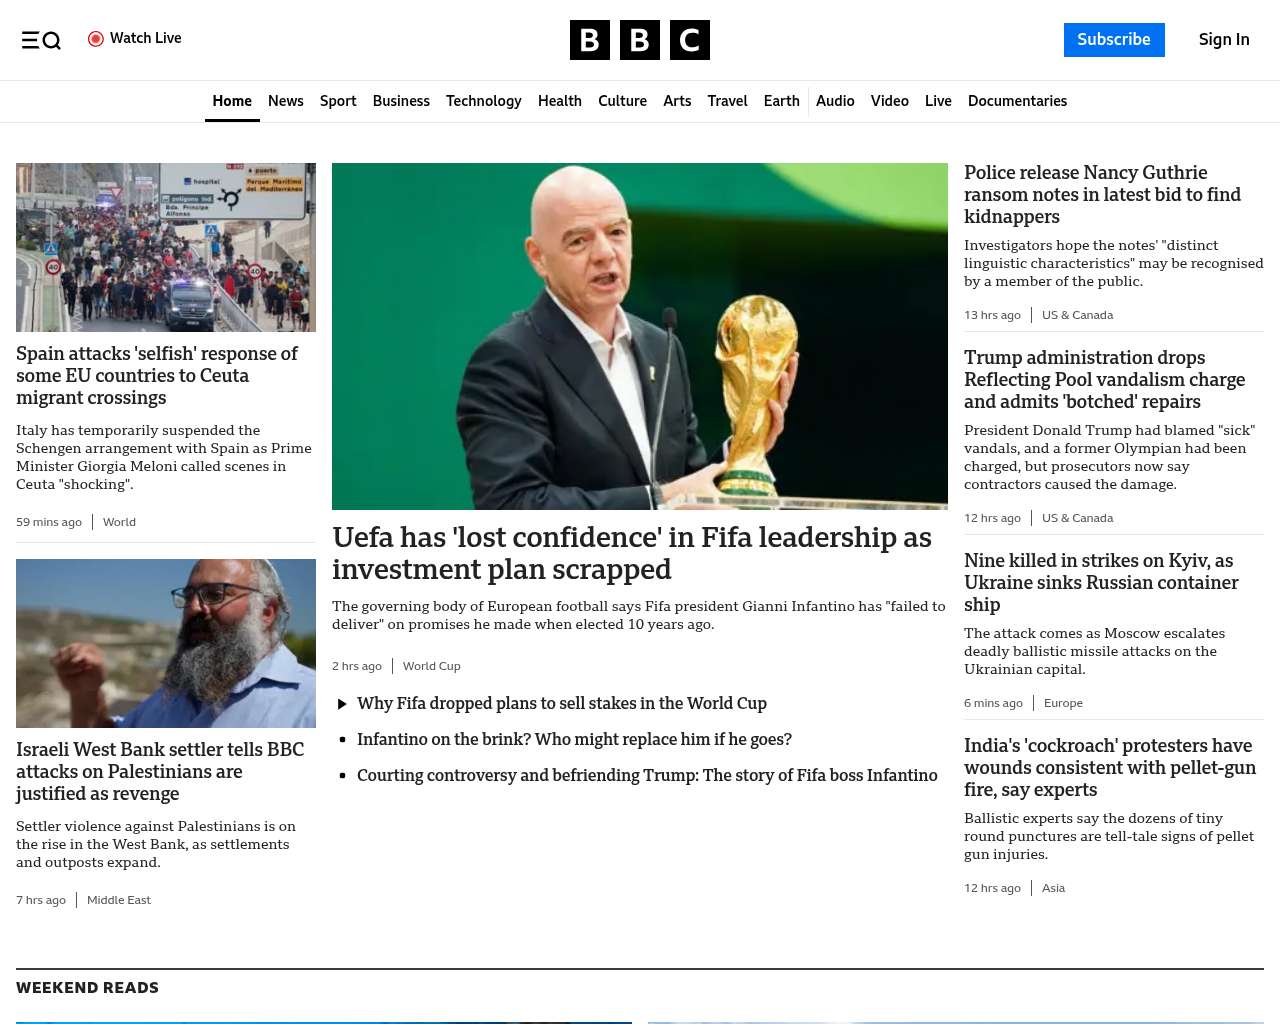This screenshot has width=1280, height=1024.
Task: Open the News section
Action: coord(286,101)
